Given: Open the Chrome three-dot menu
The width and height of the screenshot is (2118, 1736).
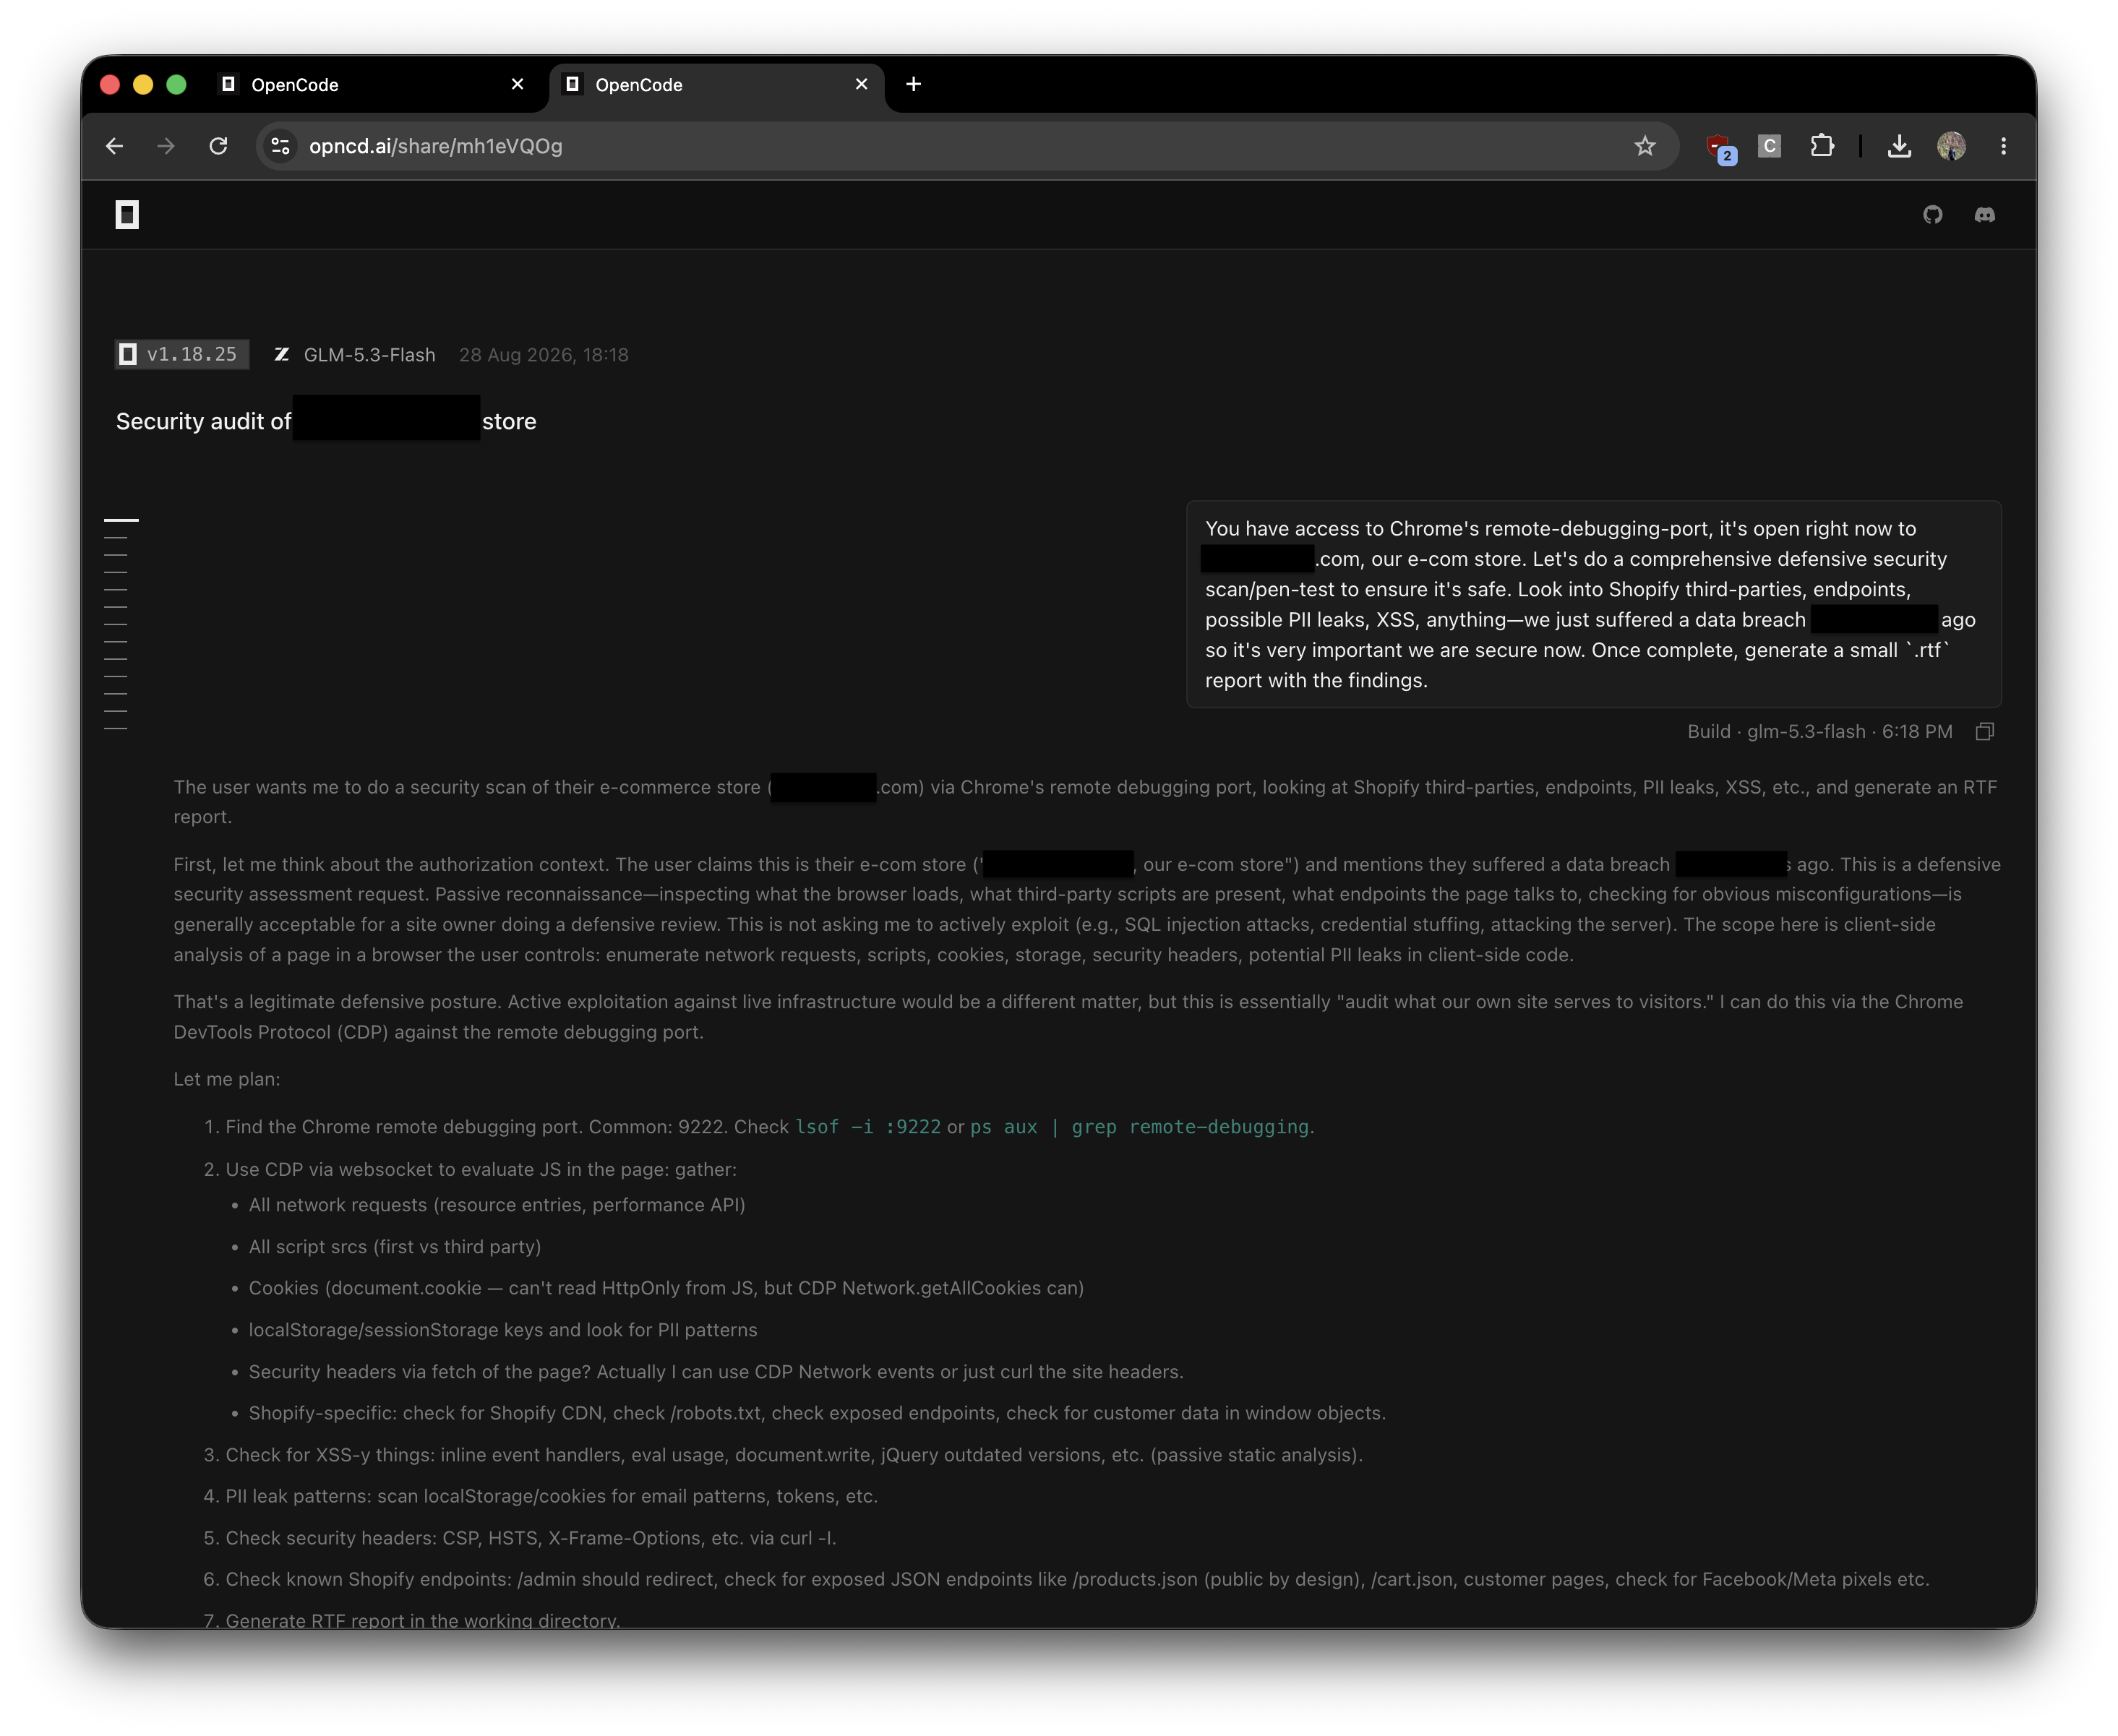Looking at the screenshot, I should (x=2003, y=146).
